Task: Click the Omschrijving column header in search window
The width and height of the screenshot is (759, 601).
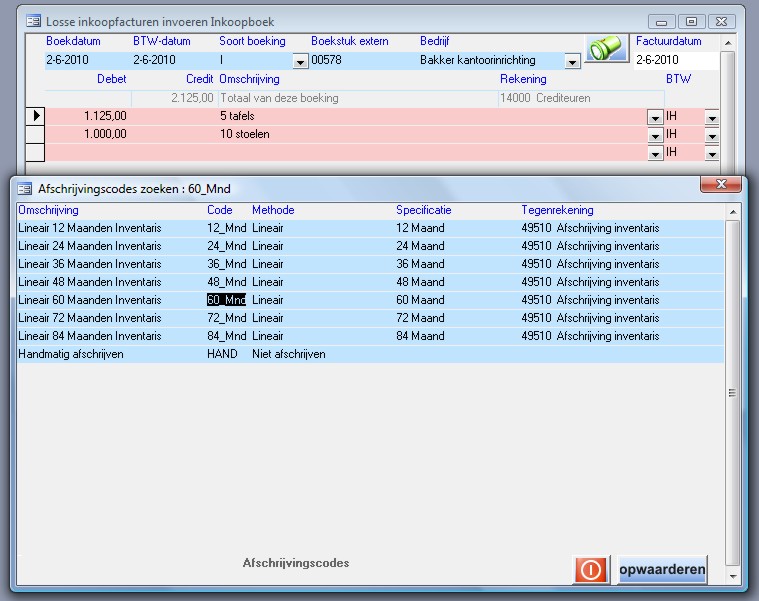Action: [48, 210]
